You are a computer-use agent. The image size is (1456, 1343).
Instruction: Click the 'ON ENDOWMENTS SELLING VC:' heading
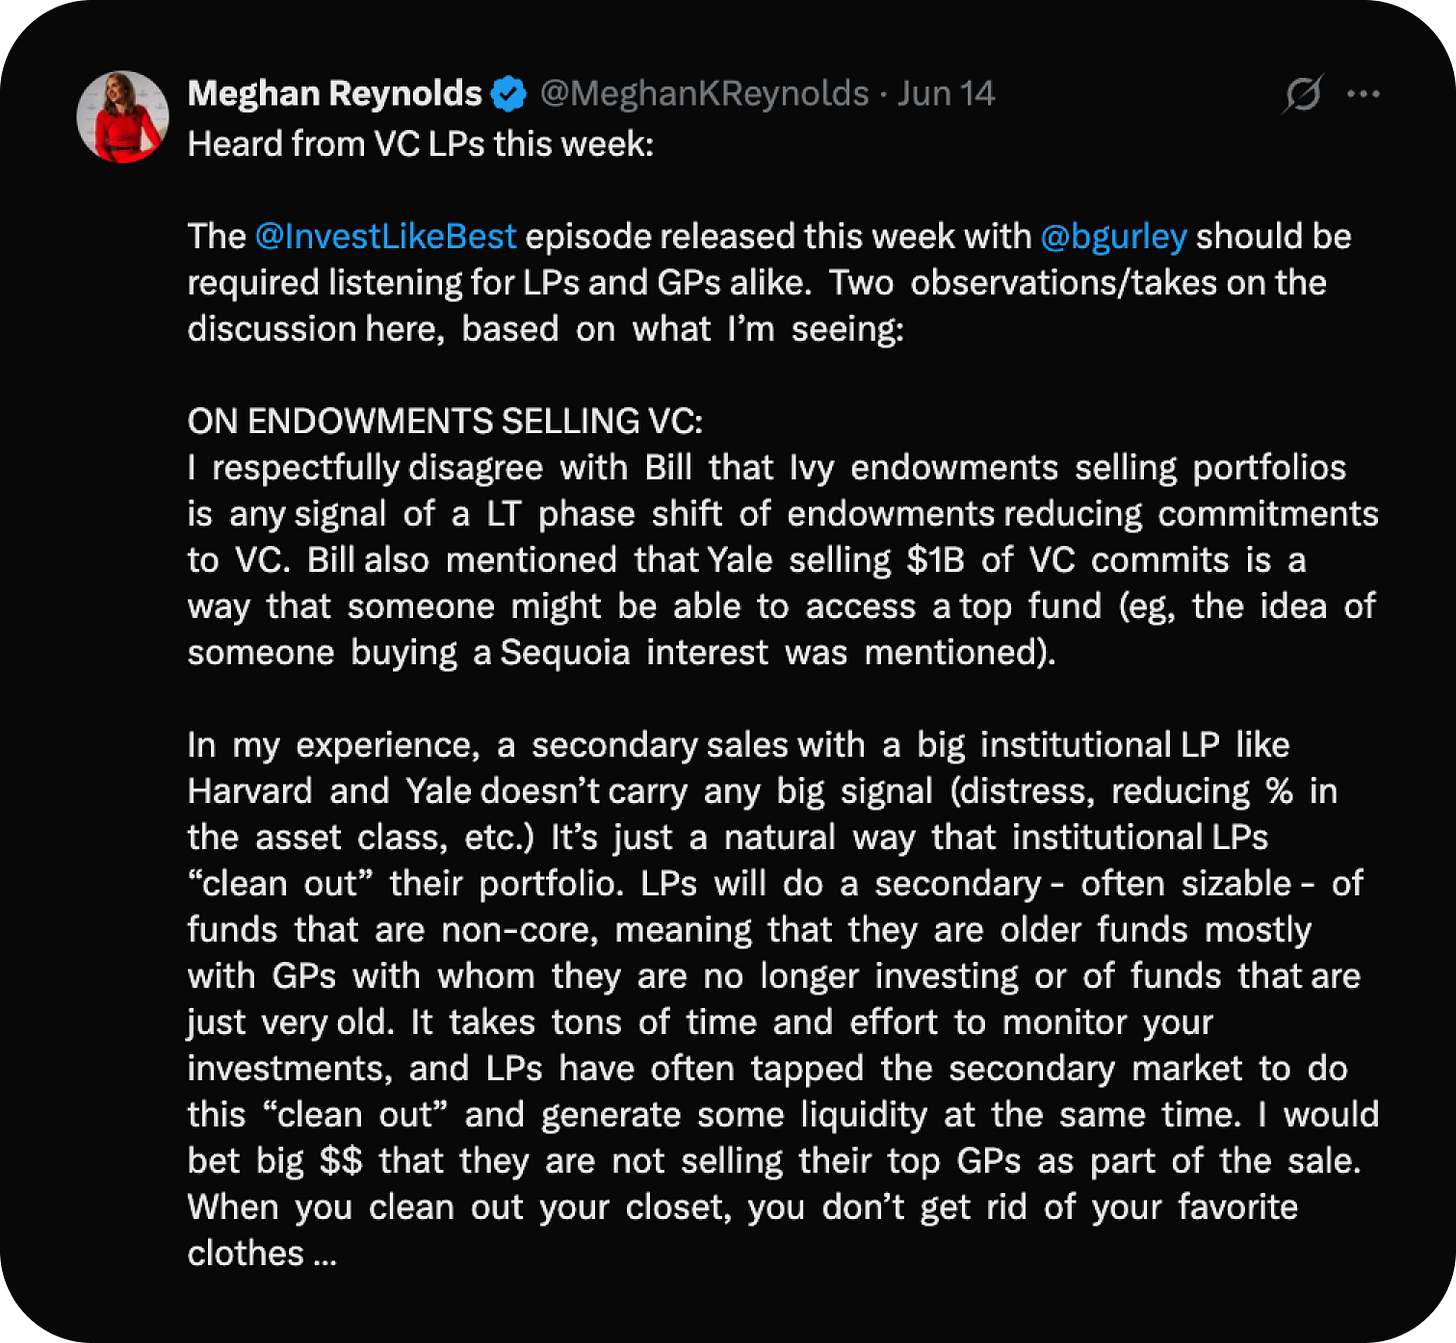(445, 422)
